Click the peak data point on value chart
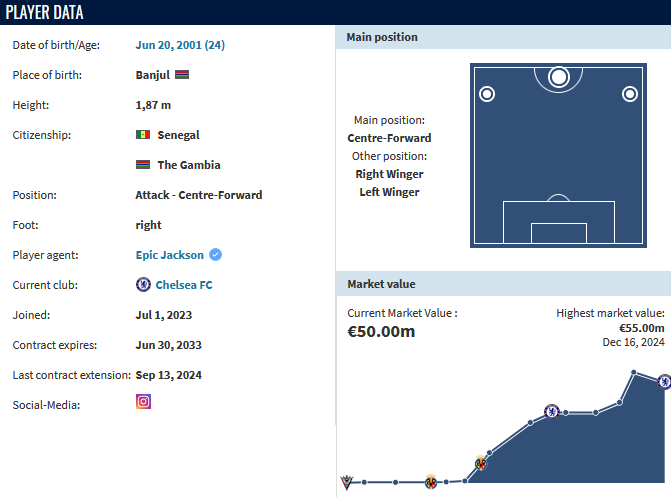Screen dimensions: 671x497 634,372
